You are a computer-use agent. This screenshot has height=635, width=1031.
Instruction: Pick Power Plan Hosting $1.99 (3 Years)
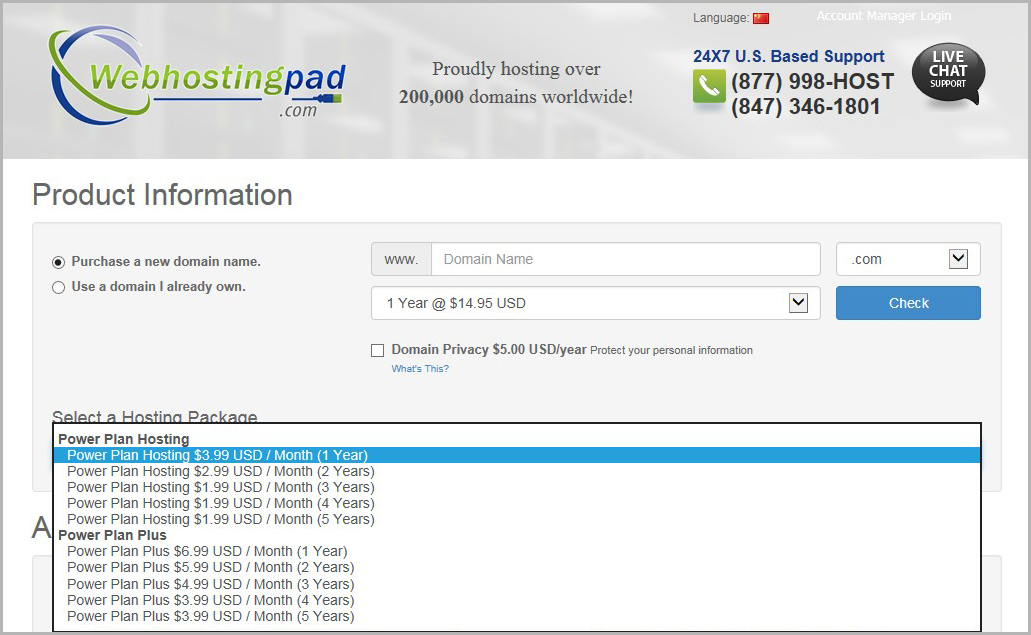[x=220, y=487]
